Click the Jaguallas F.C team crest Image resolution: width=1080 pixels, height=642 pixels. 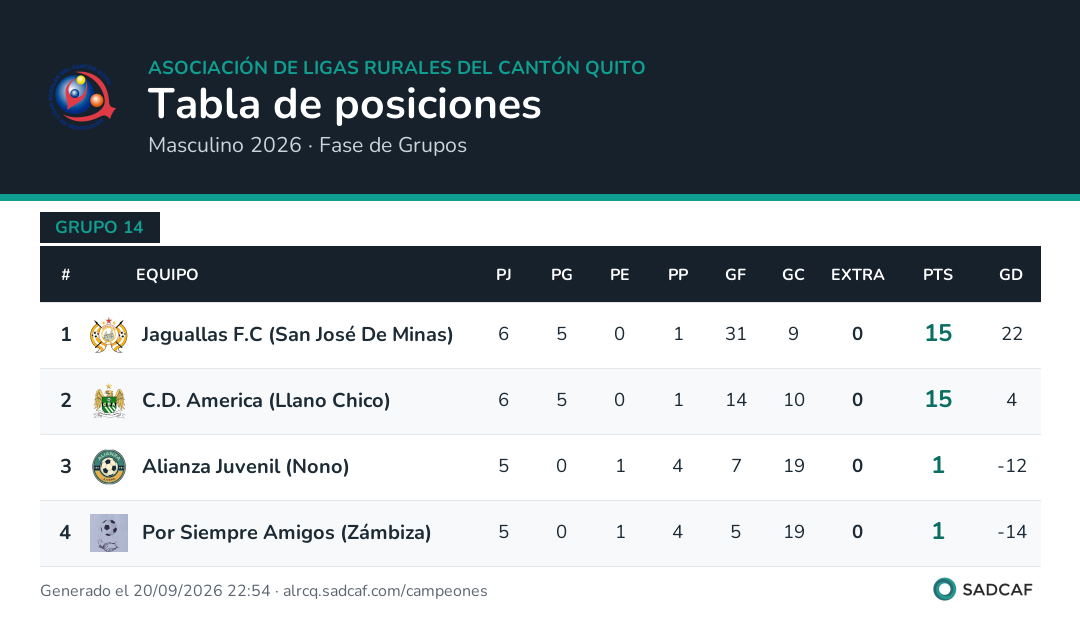pos(109,335)
